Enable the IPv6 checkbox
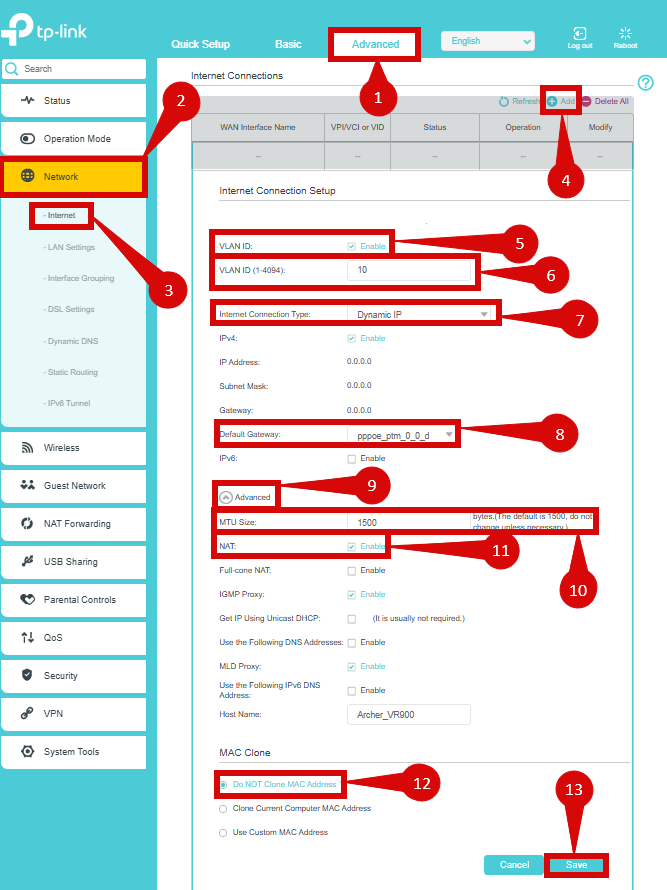The height and width of the screenshot is (890, 667). (351, 459)
